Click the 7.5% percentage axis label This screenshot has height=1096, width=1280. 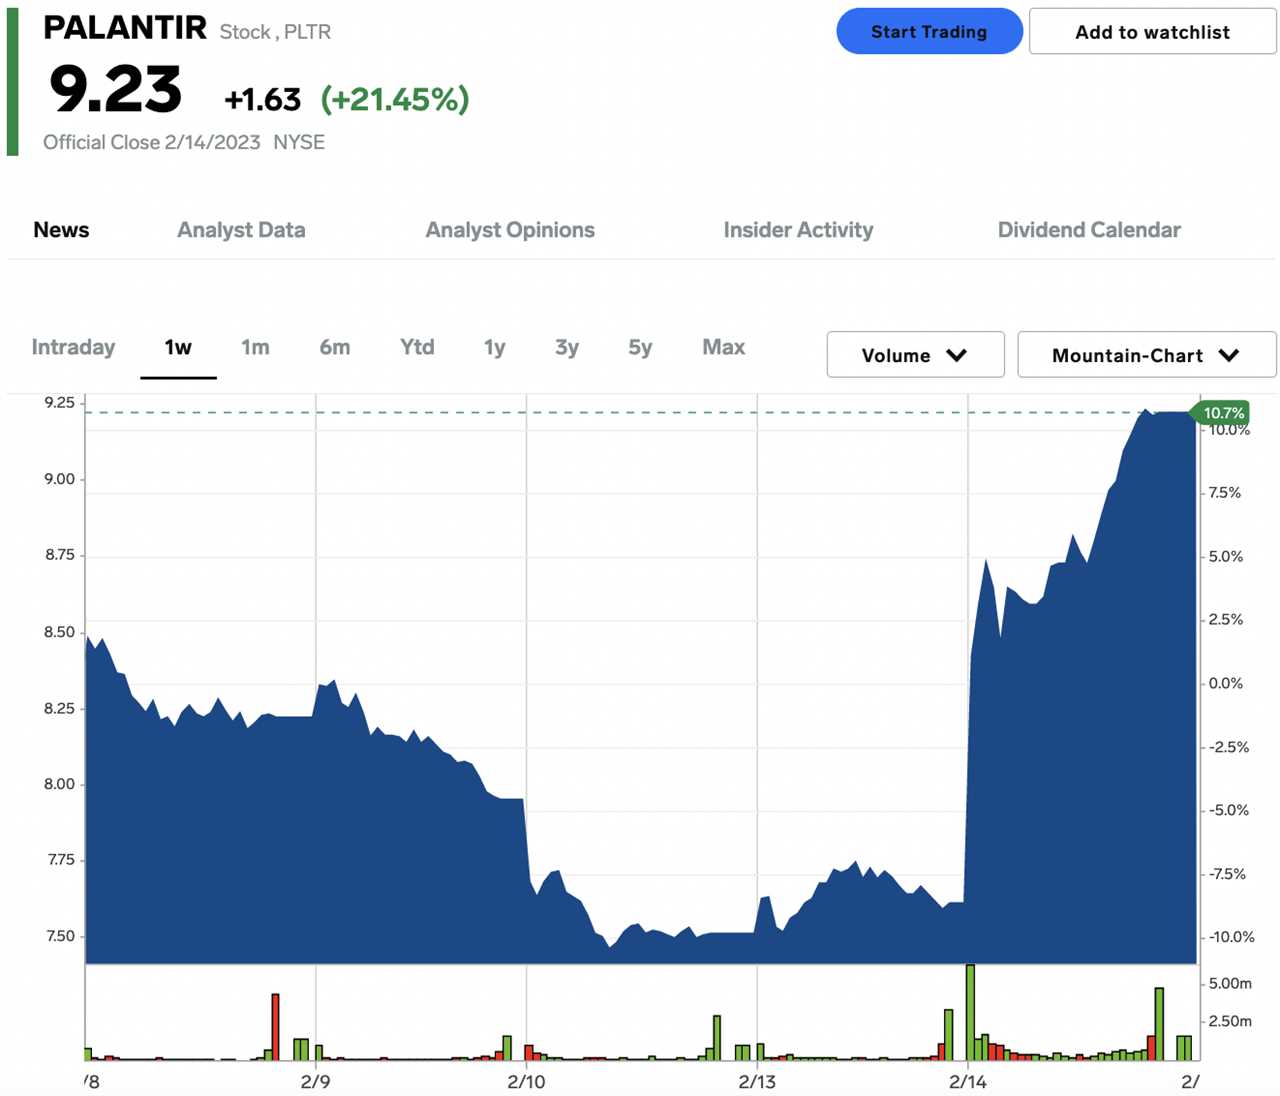coord(1225,492)
